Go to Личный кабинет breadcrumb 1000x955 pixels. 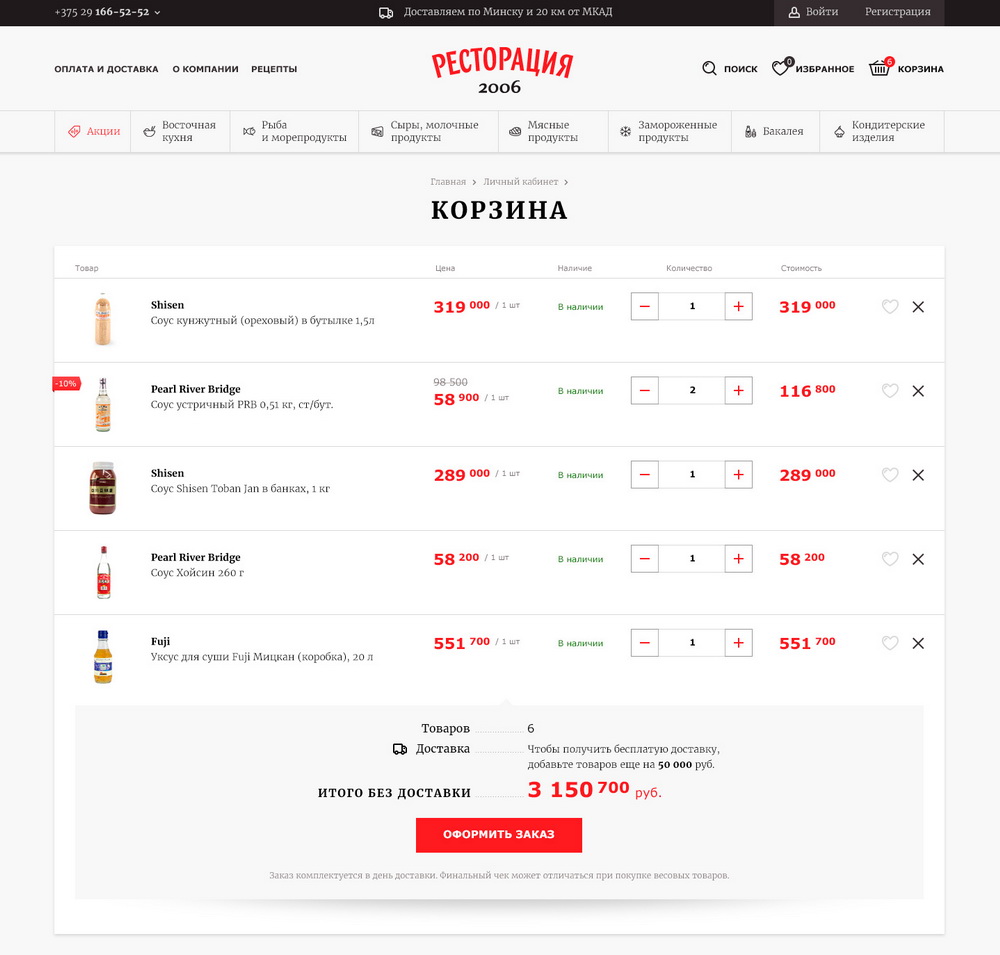(520, 182)
